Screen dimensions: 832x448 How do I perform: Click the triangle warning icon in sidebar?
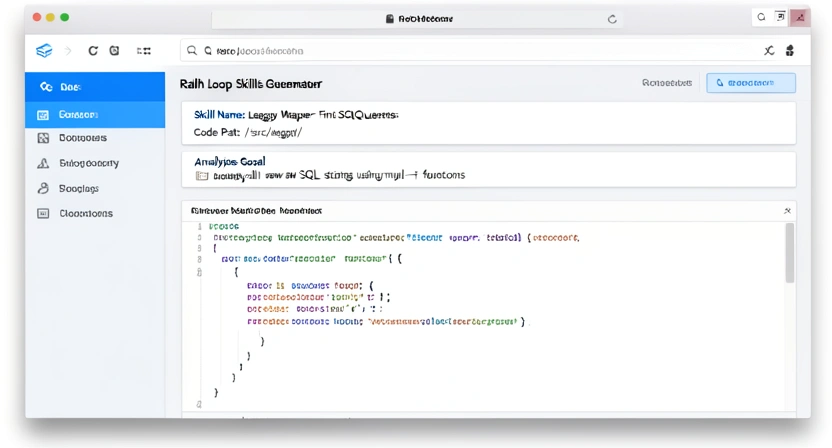coord(43,163)
